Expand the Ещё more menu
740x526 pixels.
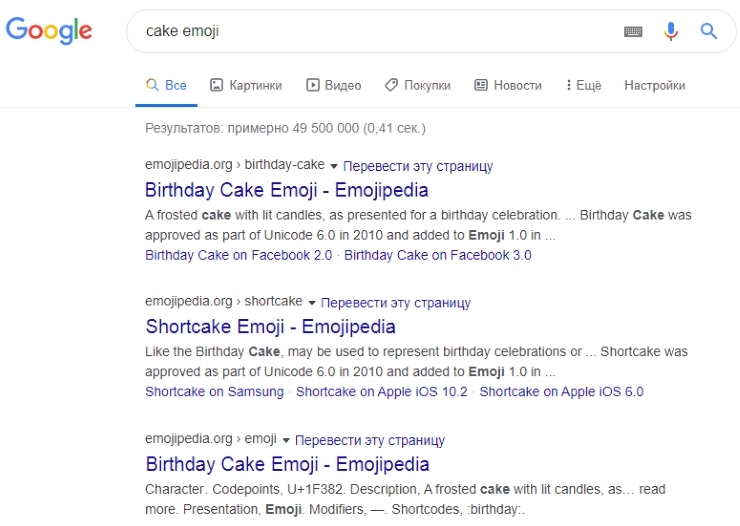click(x=583, y=86)
